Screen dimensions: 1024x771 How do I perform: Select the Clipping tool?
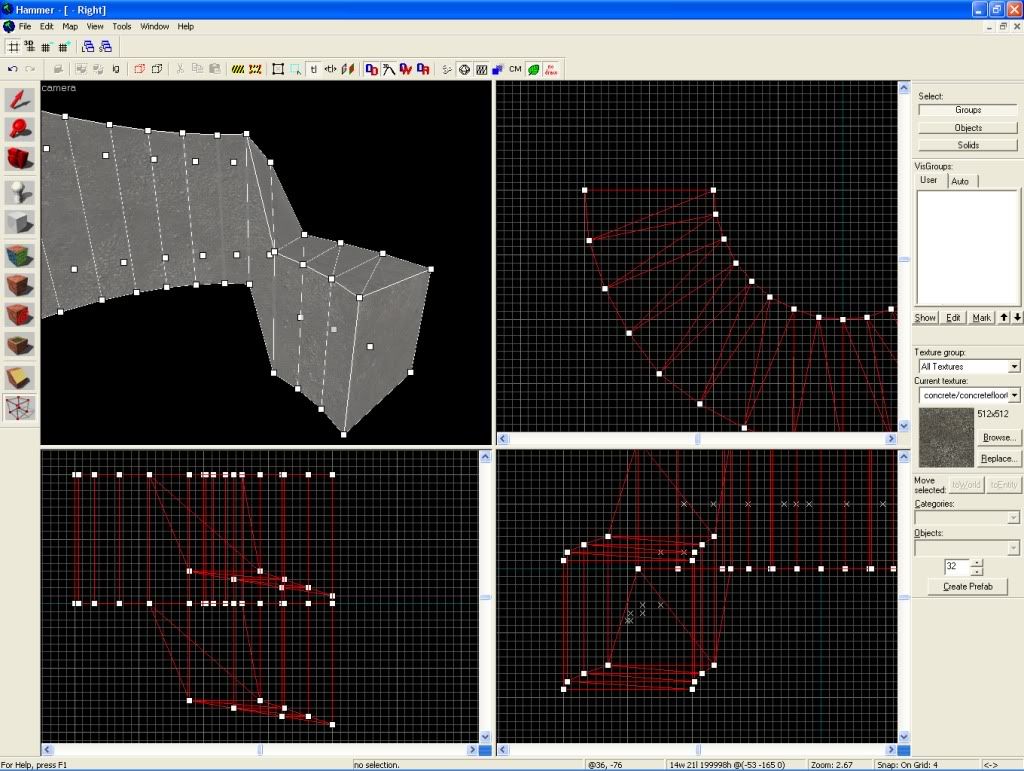pos(20,378)
